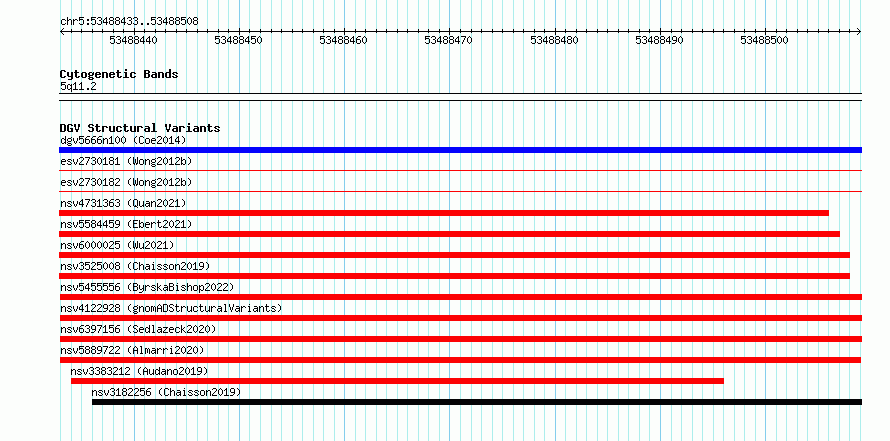Click the Cytogenetic Bands track title
This screenshot has height=441, width=890.
click(x=119, y=74)
